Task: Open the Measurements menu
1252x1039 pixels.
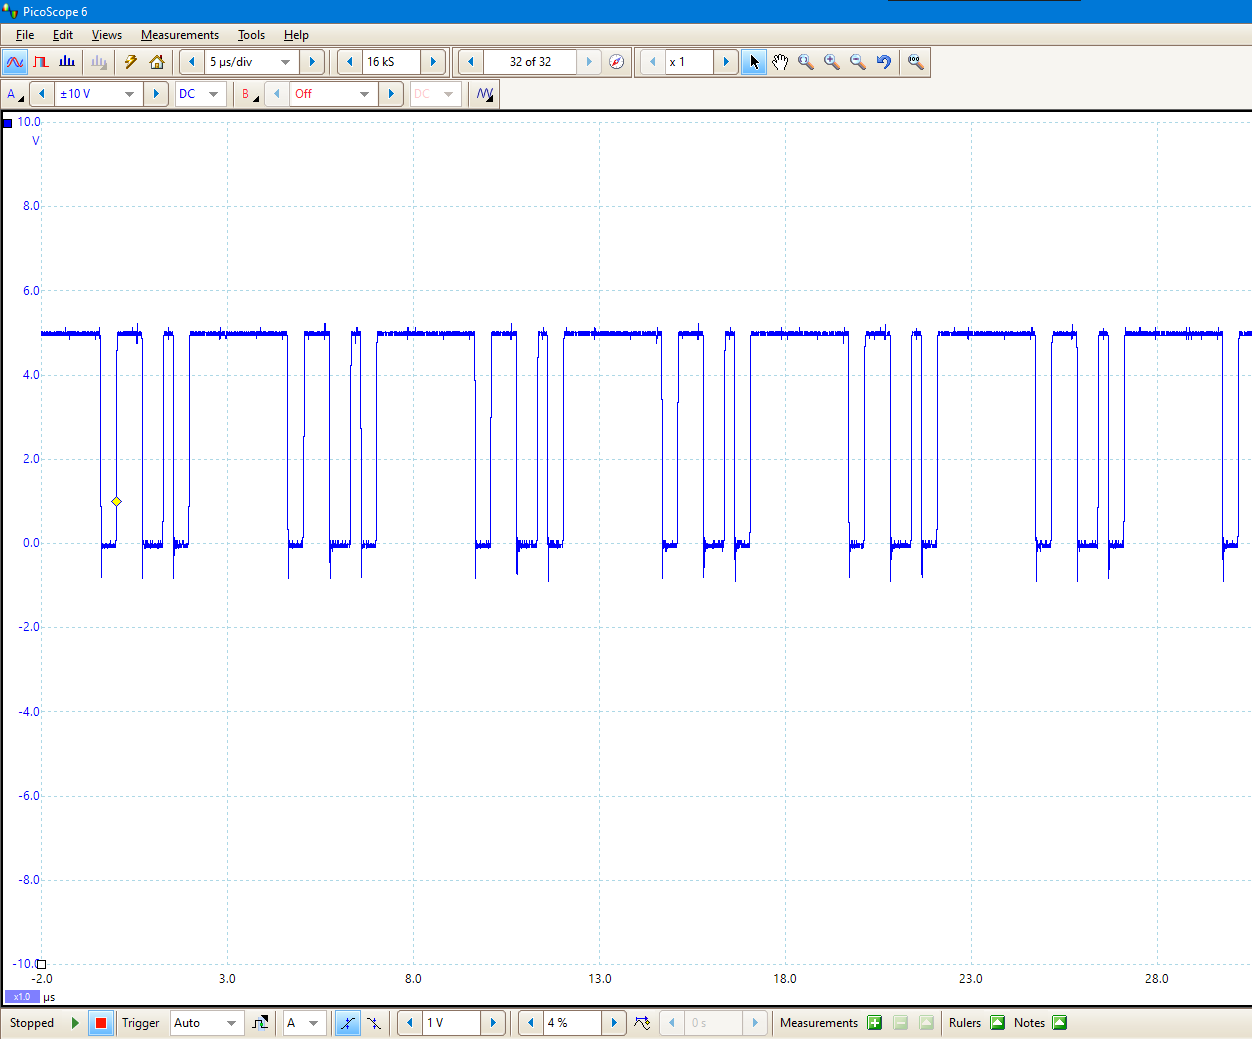Action: click(180, 35)
